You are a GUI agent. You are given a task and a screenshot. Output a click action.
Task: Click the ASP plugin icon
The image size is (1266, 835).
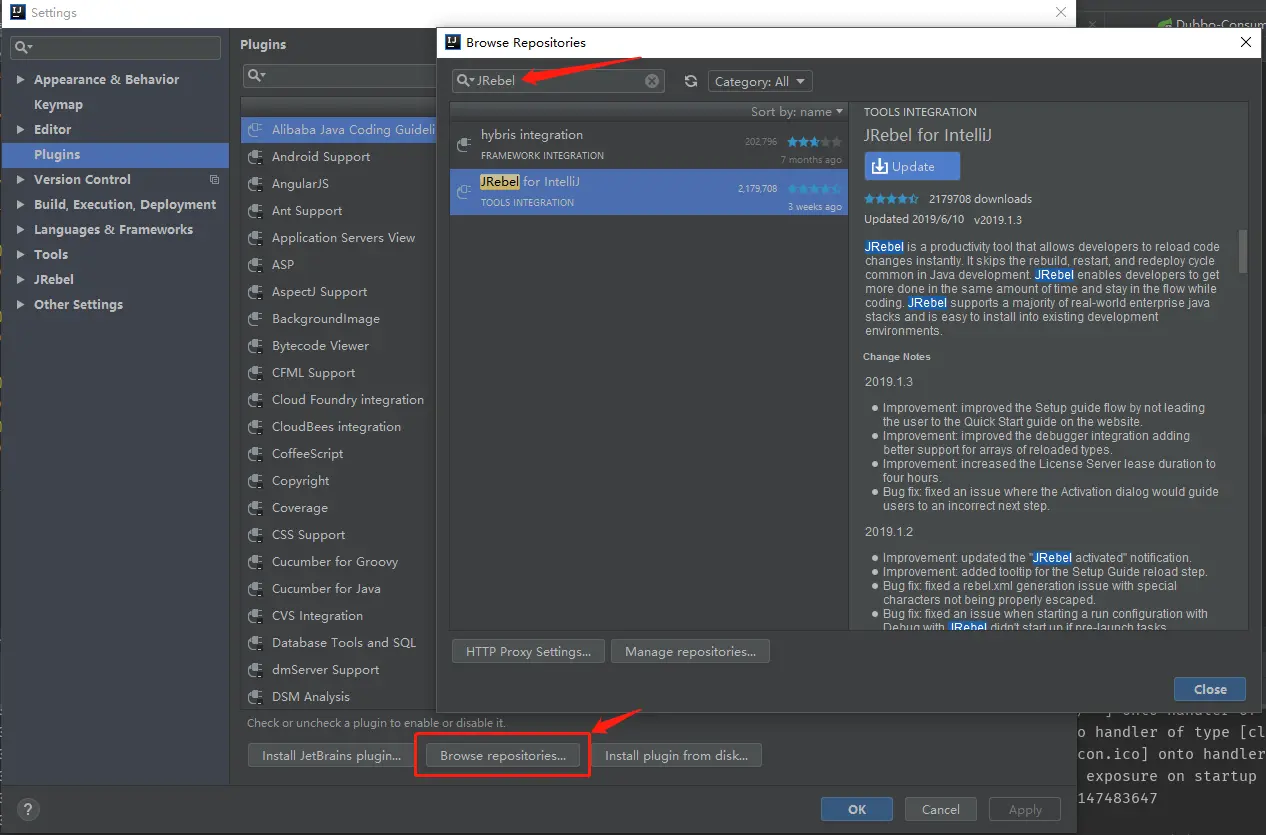click(255, 265)
